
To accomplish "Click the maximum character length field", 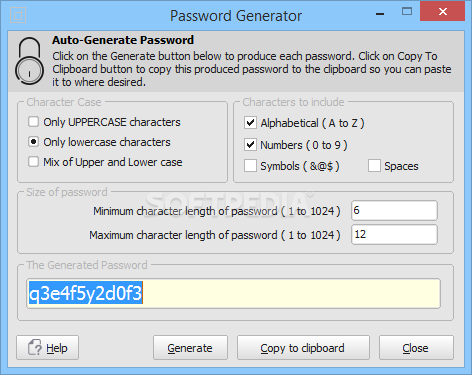I will point(394,234).
